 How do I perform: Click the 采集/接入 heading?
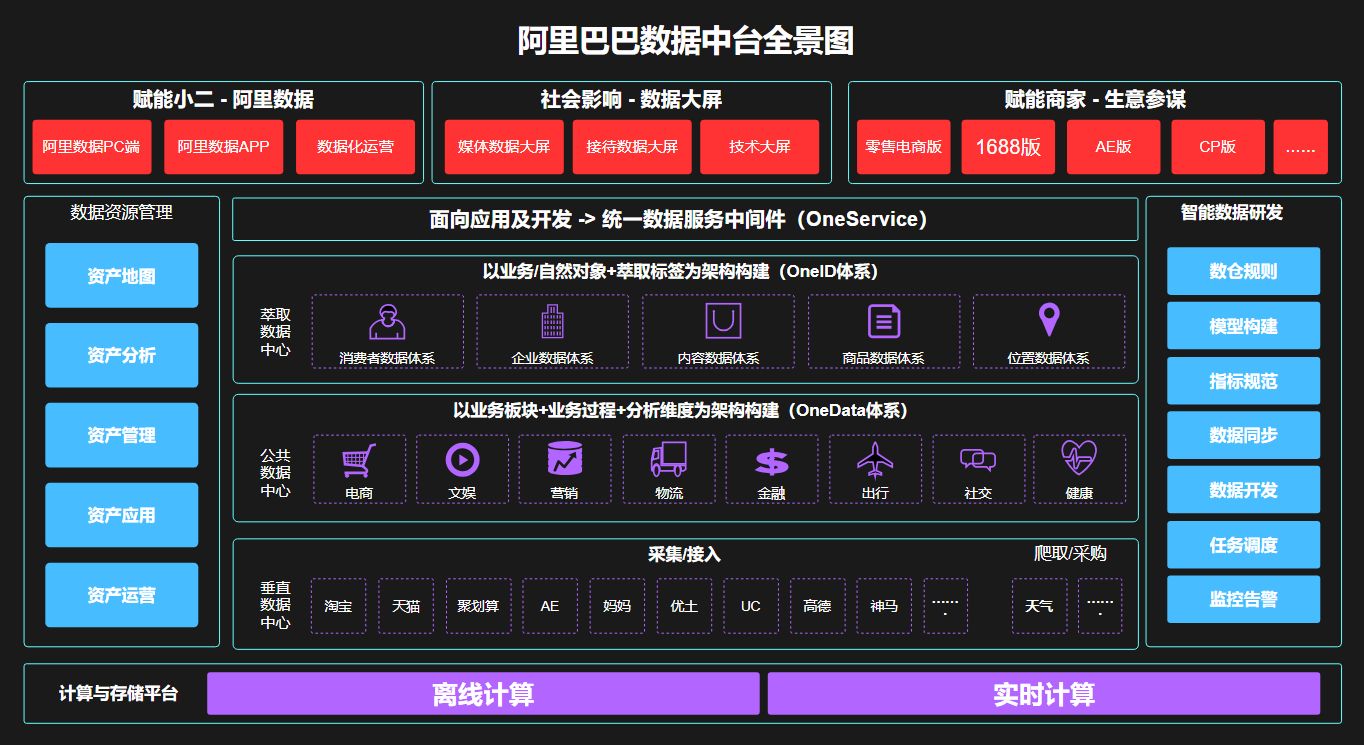685,554
